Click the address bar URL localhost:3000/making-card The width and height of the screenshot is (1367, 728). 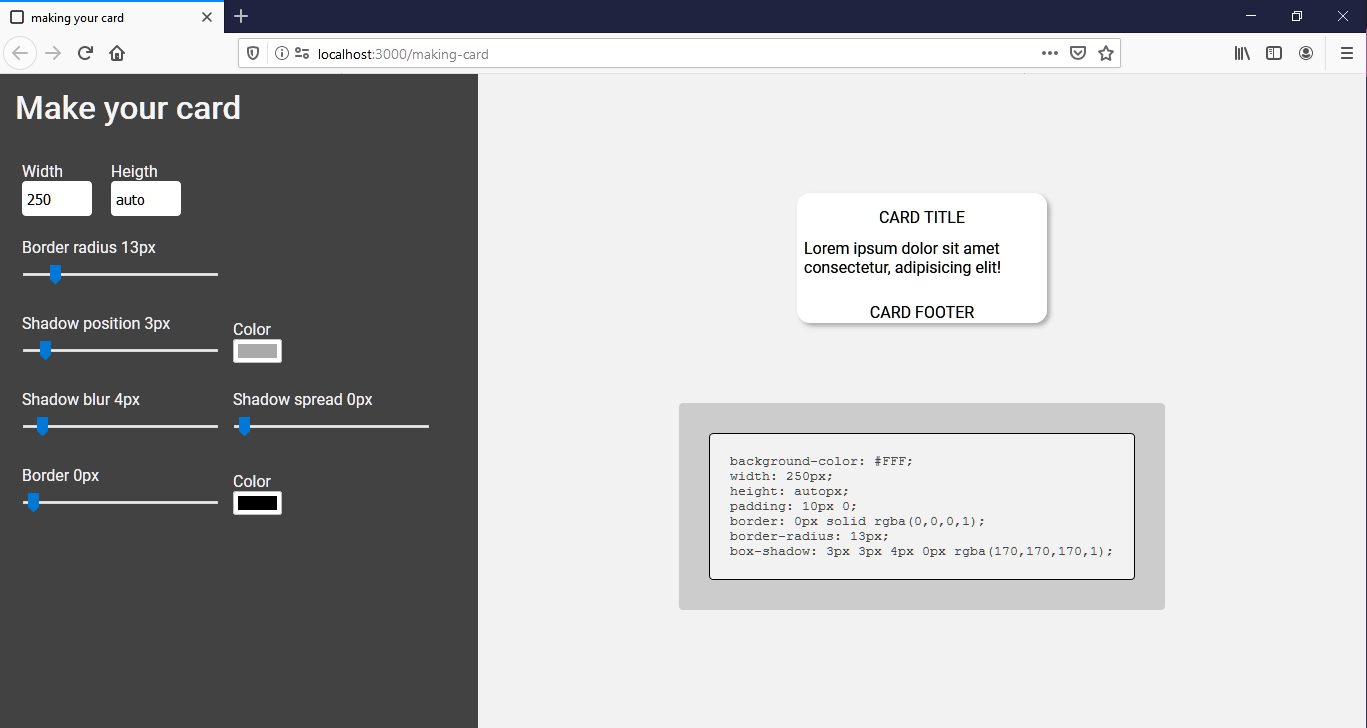pos(403,54)
